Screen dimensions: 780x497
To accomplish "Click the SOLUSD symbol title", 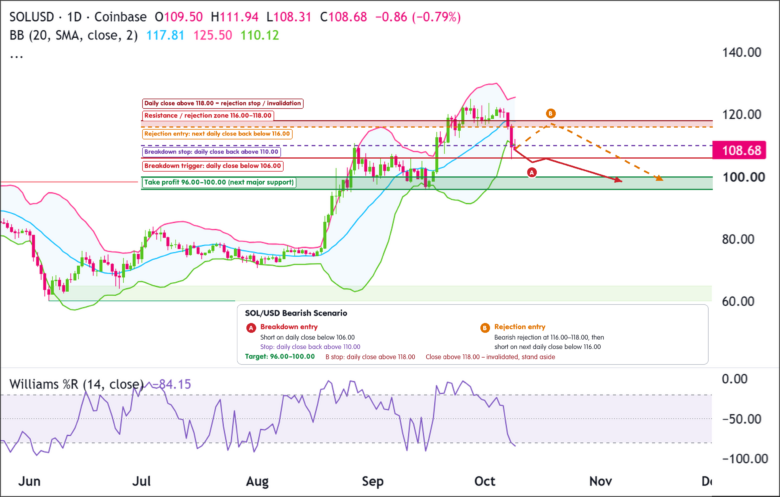I will (x=32, y=17).
